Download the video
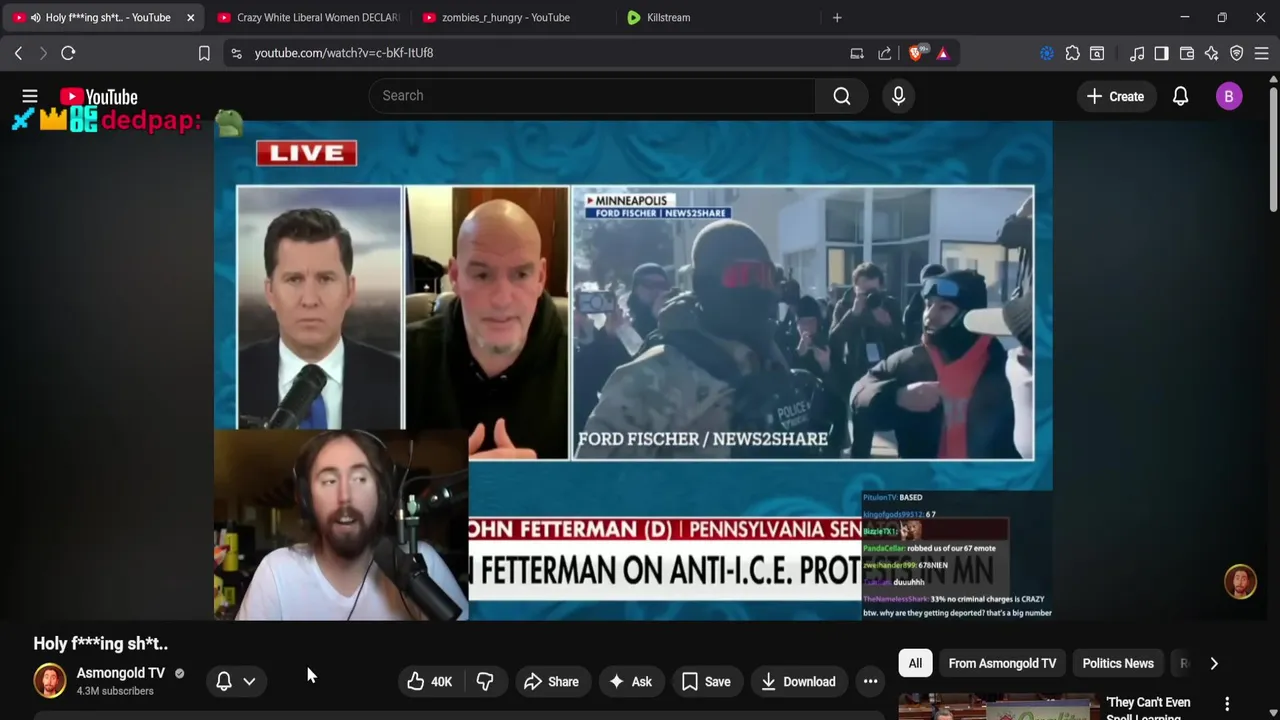Viewport: 1280px width, 720px height. click(x=798, y=682)
